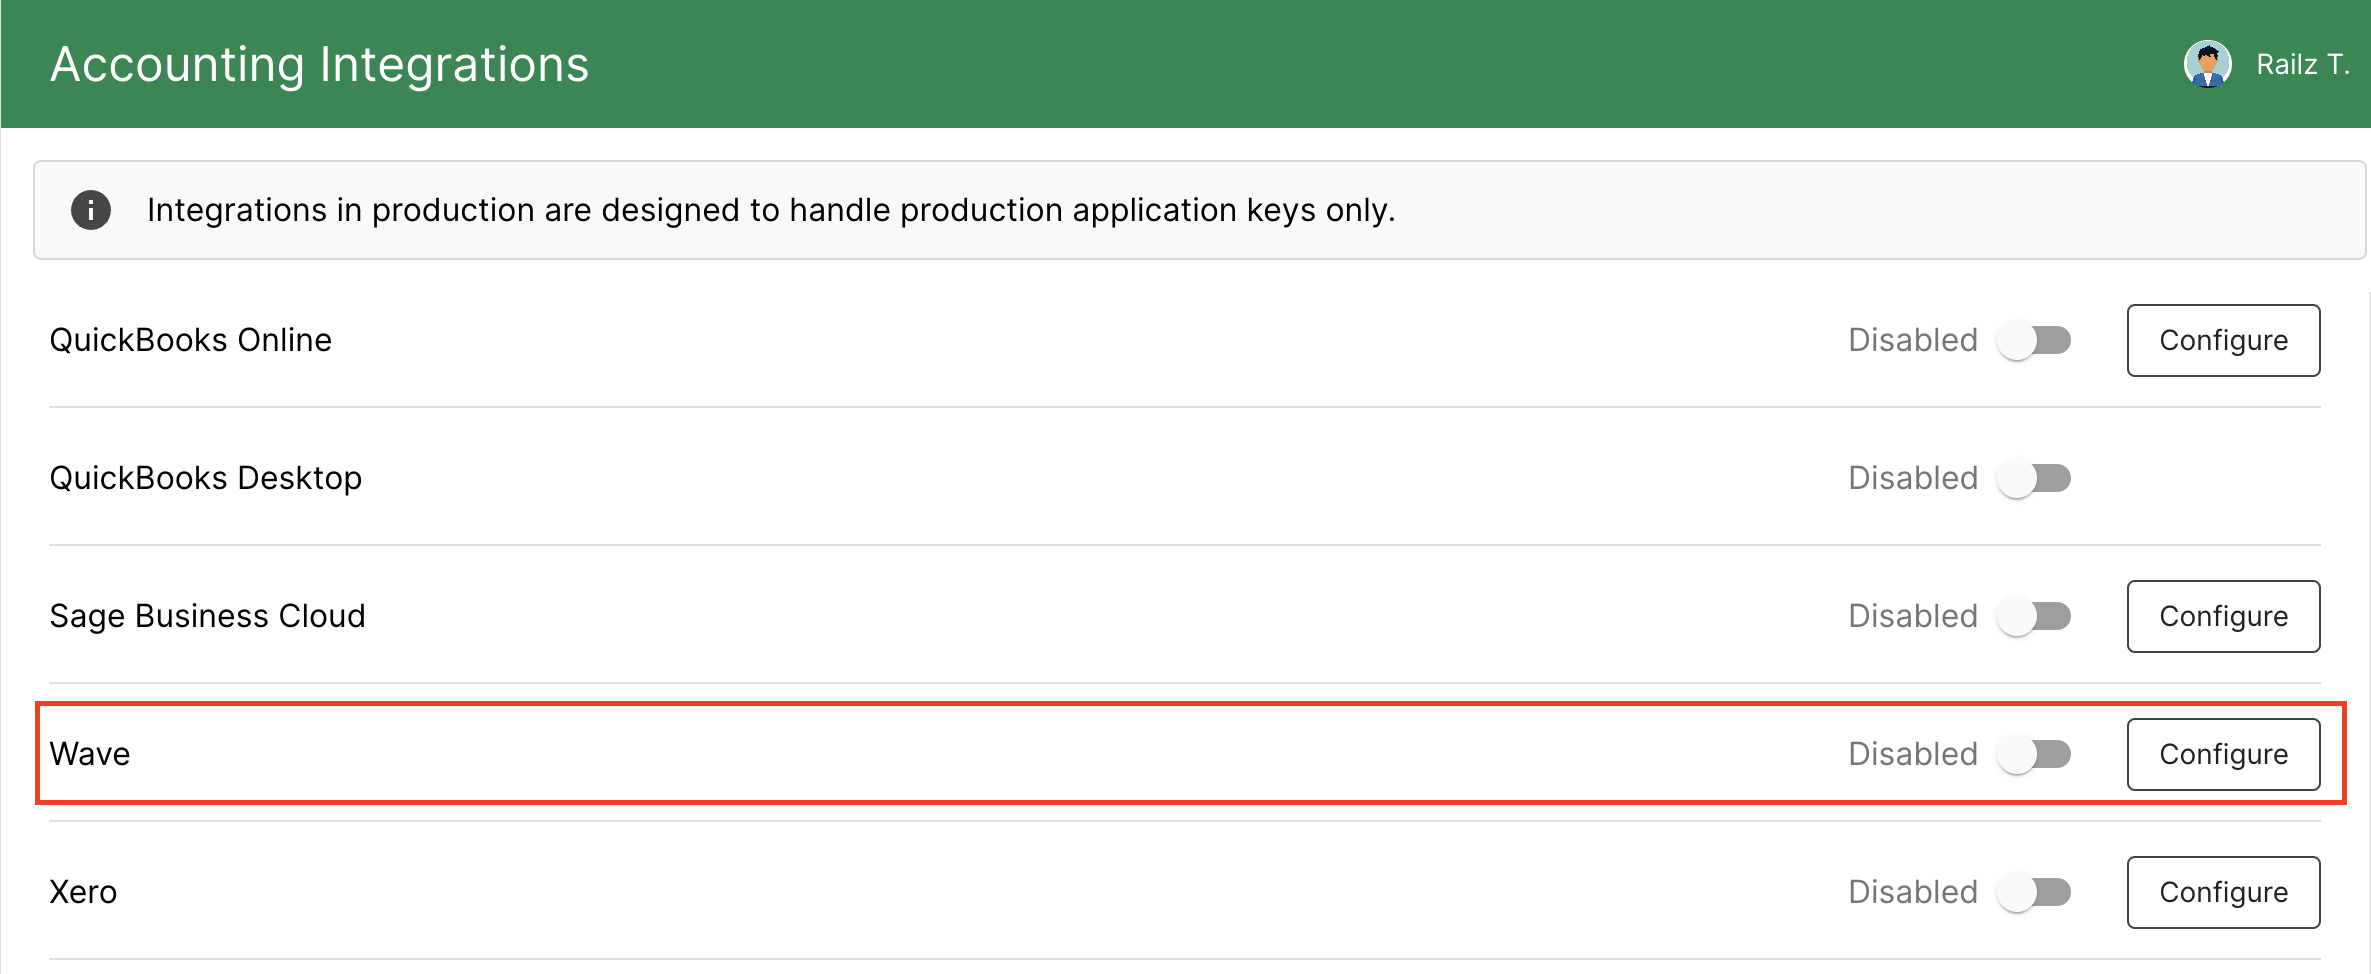Click the Disabled status in the Wave row
The image size is (2371, 974).
click(x=1913, y=754)
